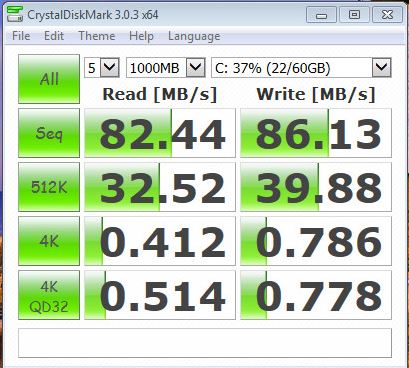Click the Seq read result 82.44

click(160, 133)
